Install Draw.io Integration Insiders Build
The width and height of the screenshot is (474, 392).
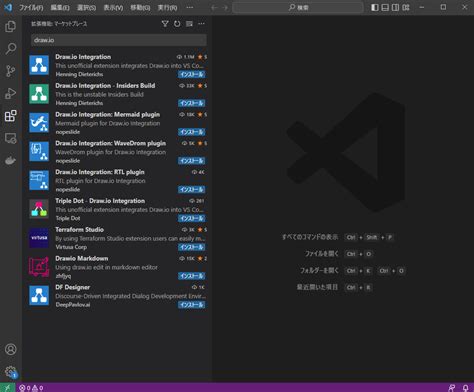(x=191, y=103)
